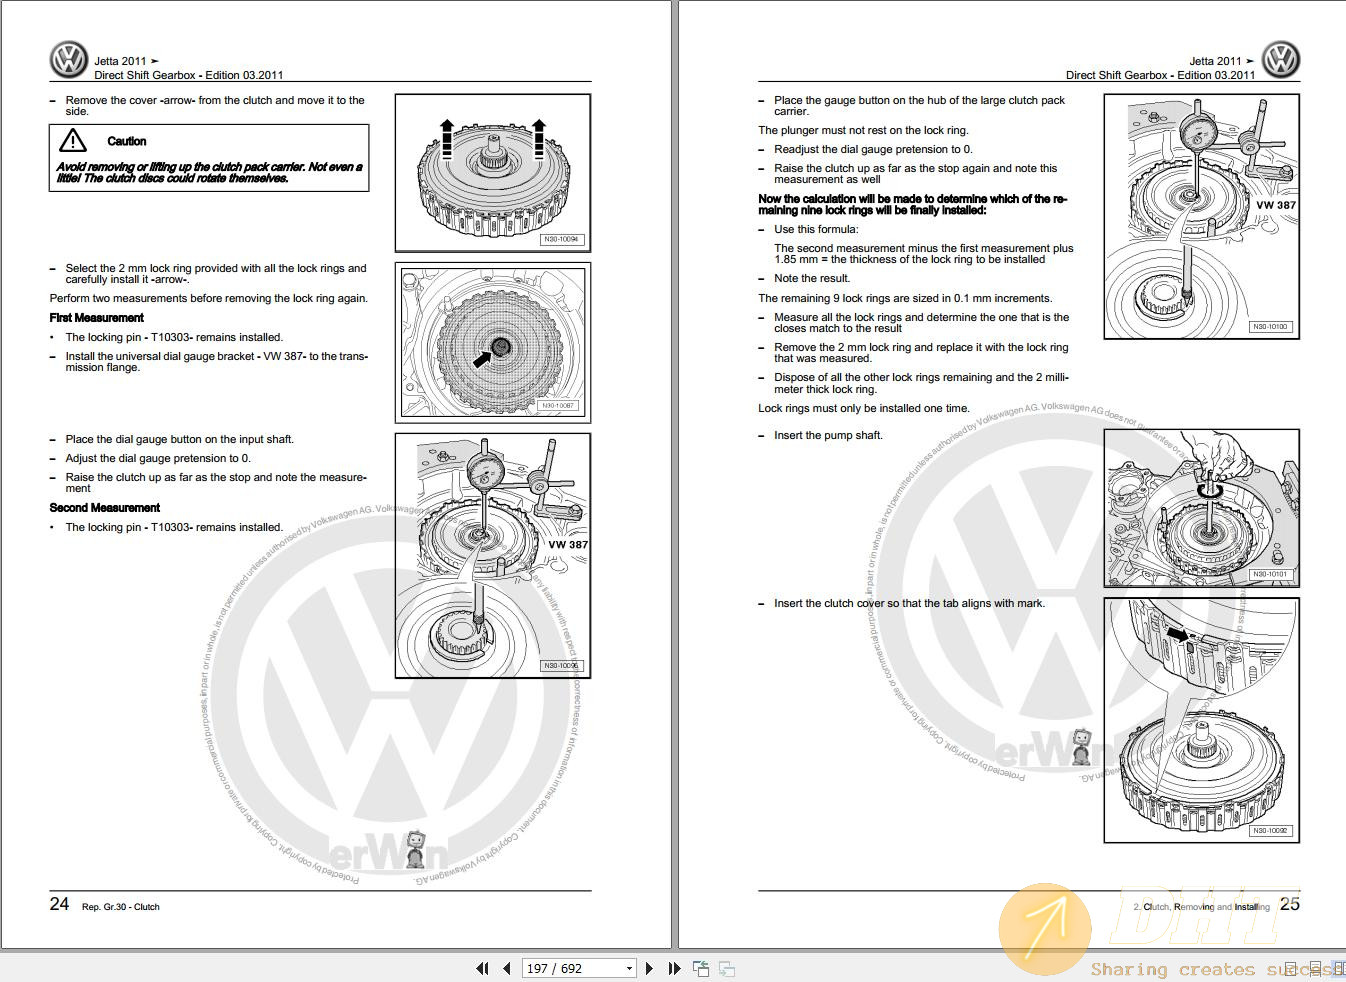The width and height of the screenshot is (1346, 982).
Task: Click the go to next view icon
Action: click(x=727, y=968)
